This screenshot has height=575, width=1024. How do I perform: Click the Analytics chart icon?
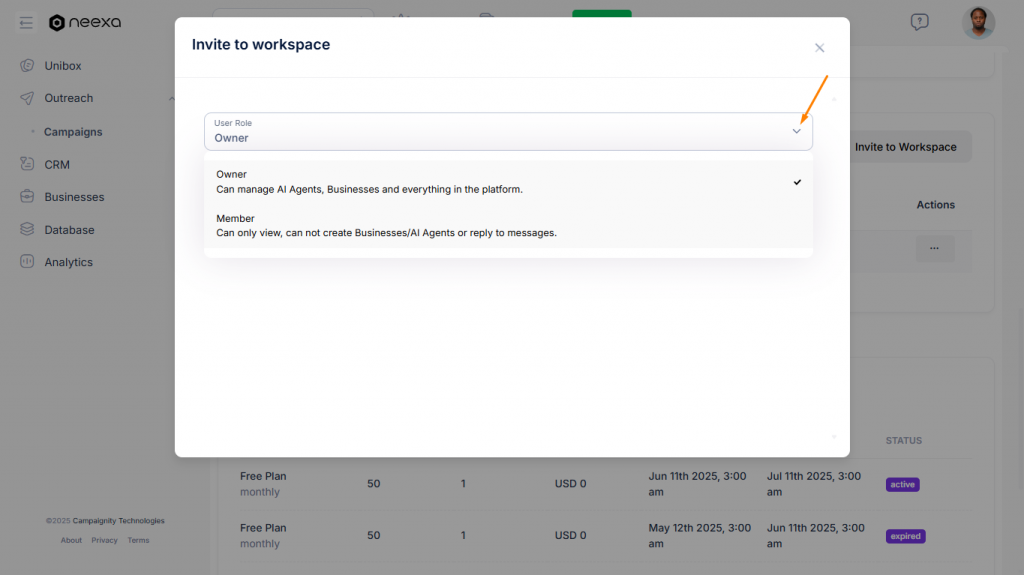[27, 261]
